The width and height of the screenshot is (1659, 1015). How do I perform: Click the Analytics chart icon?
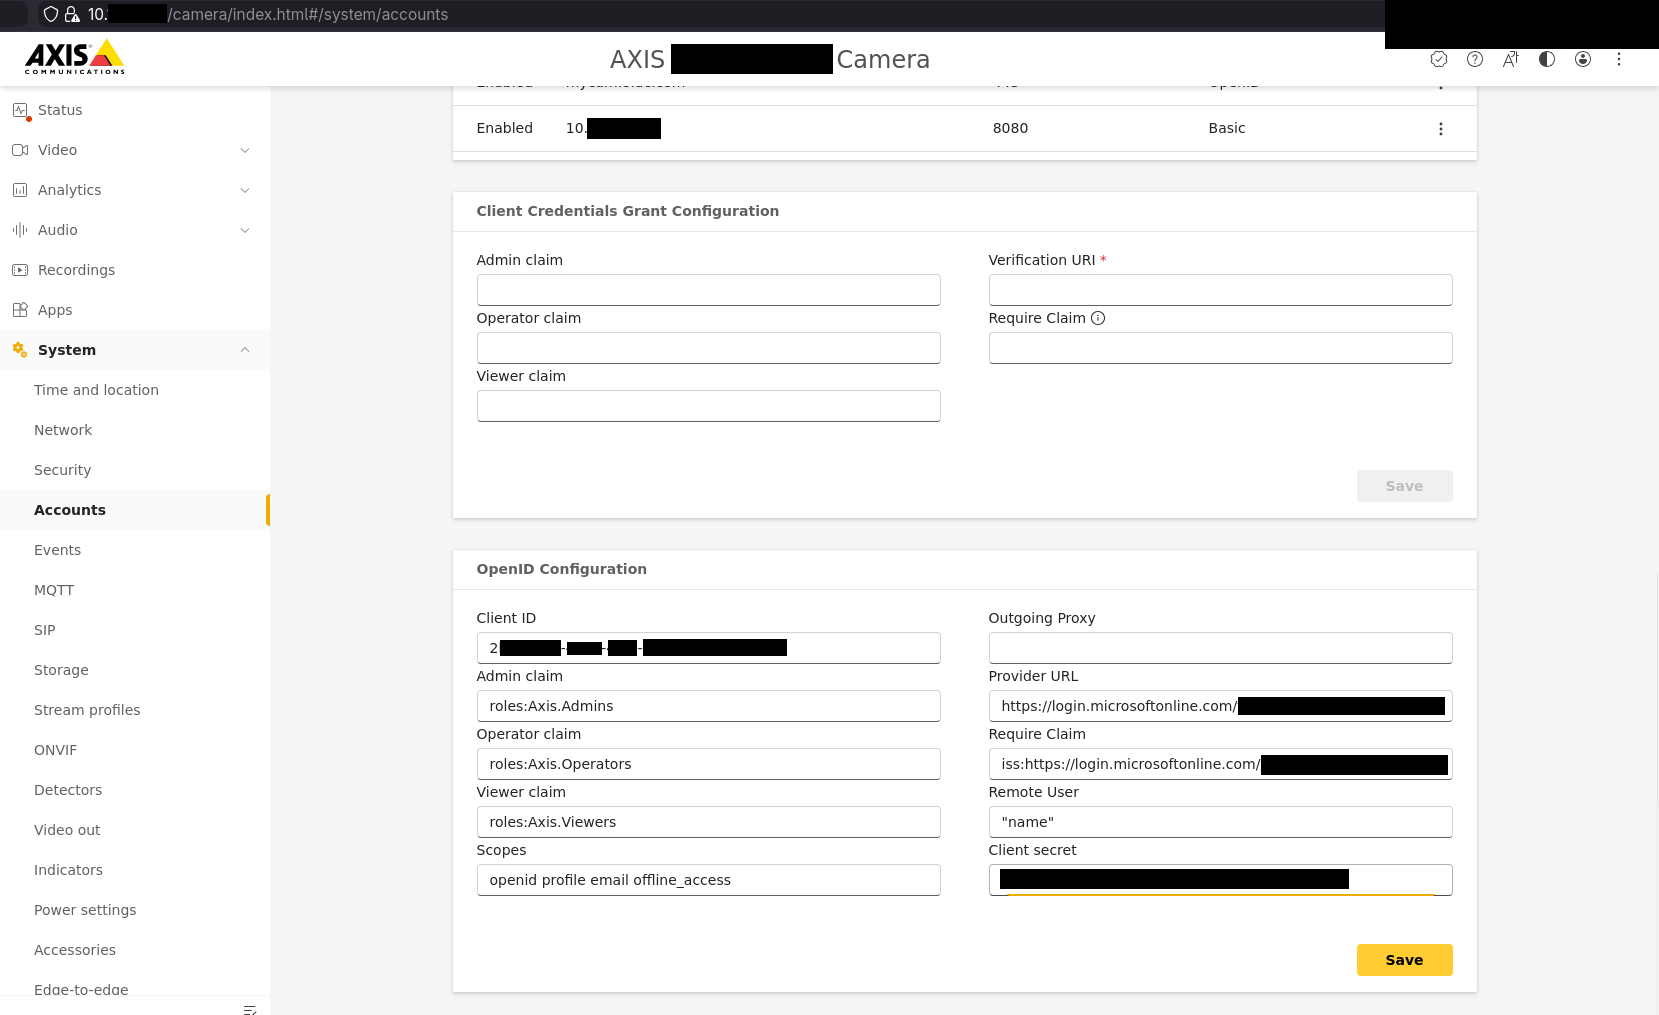click(x=21, y=190)
